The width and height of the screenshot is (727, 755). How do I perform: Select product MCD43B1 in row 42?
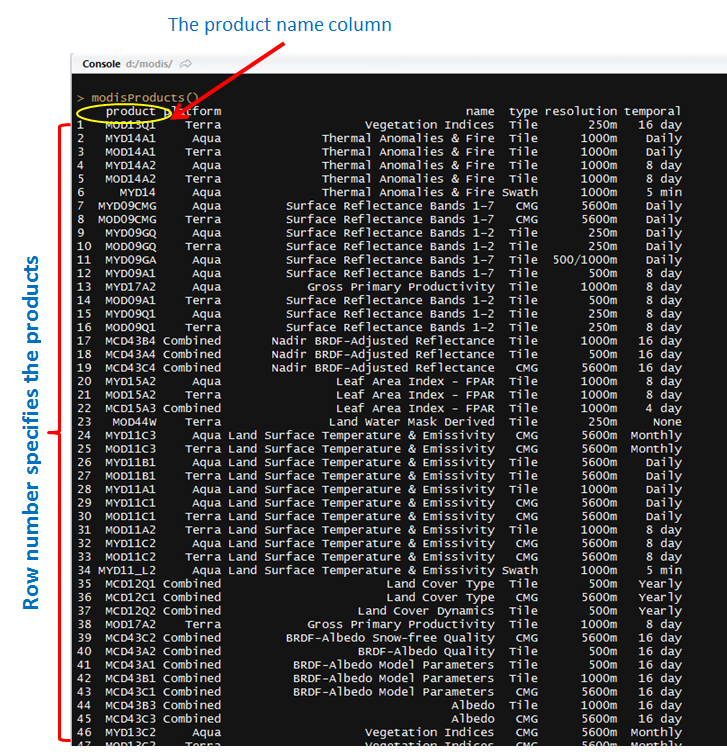pos(130,678)
